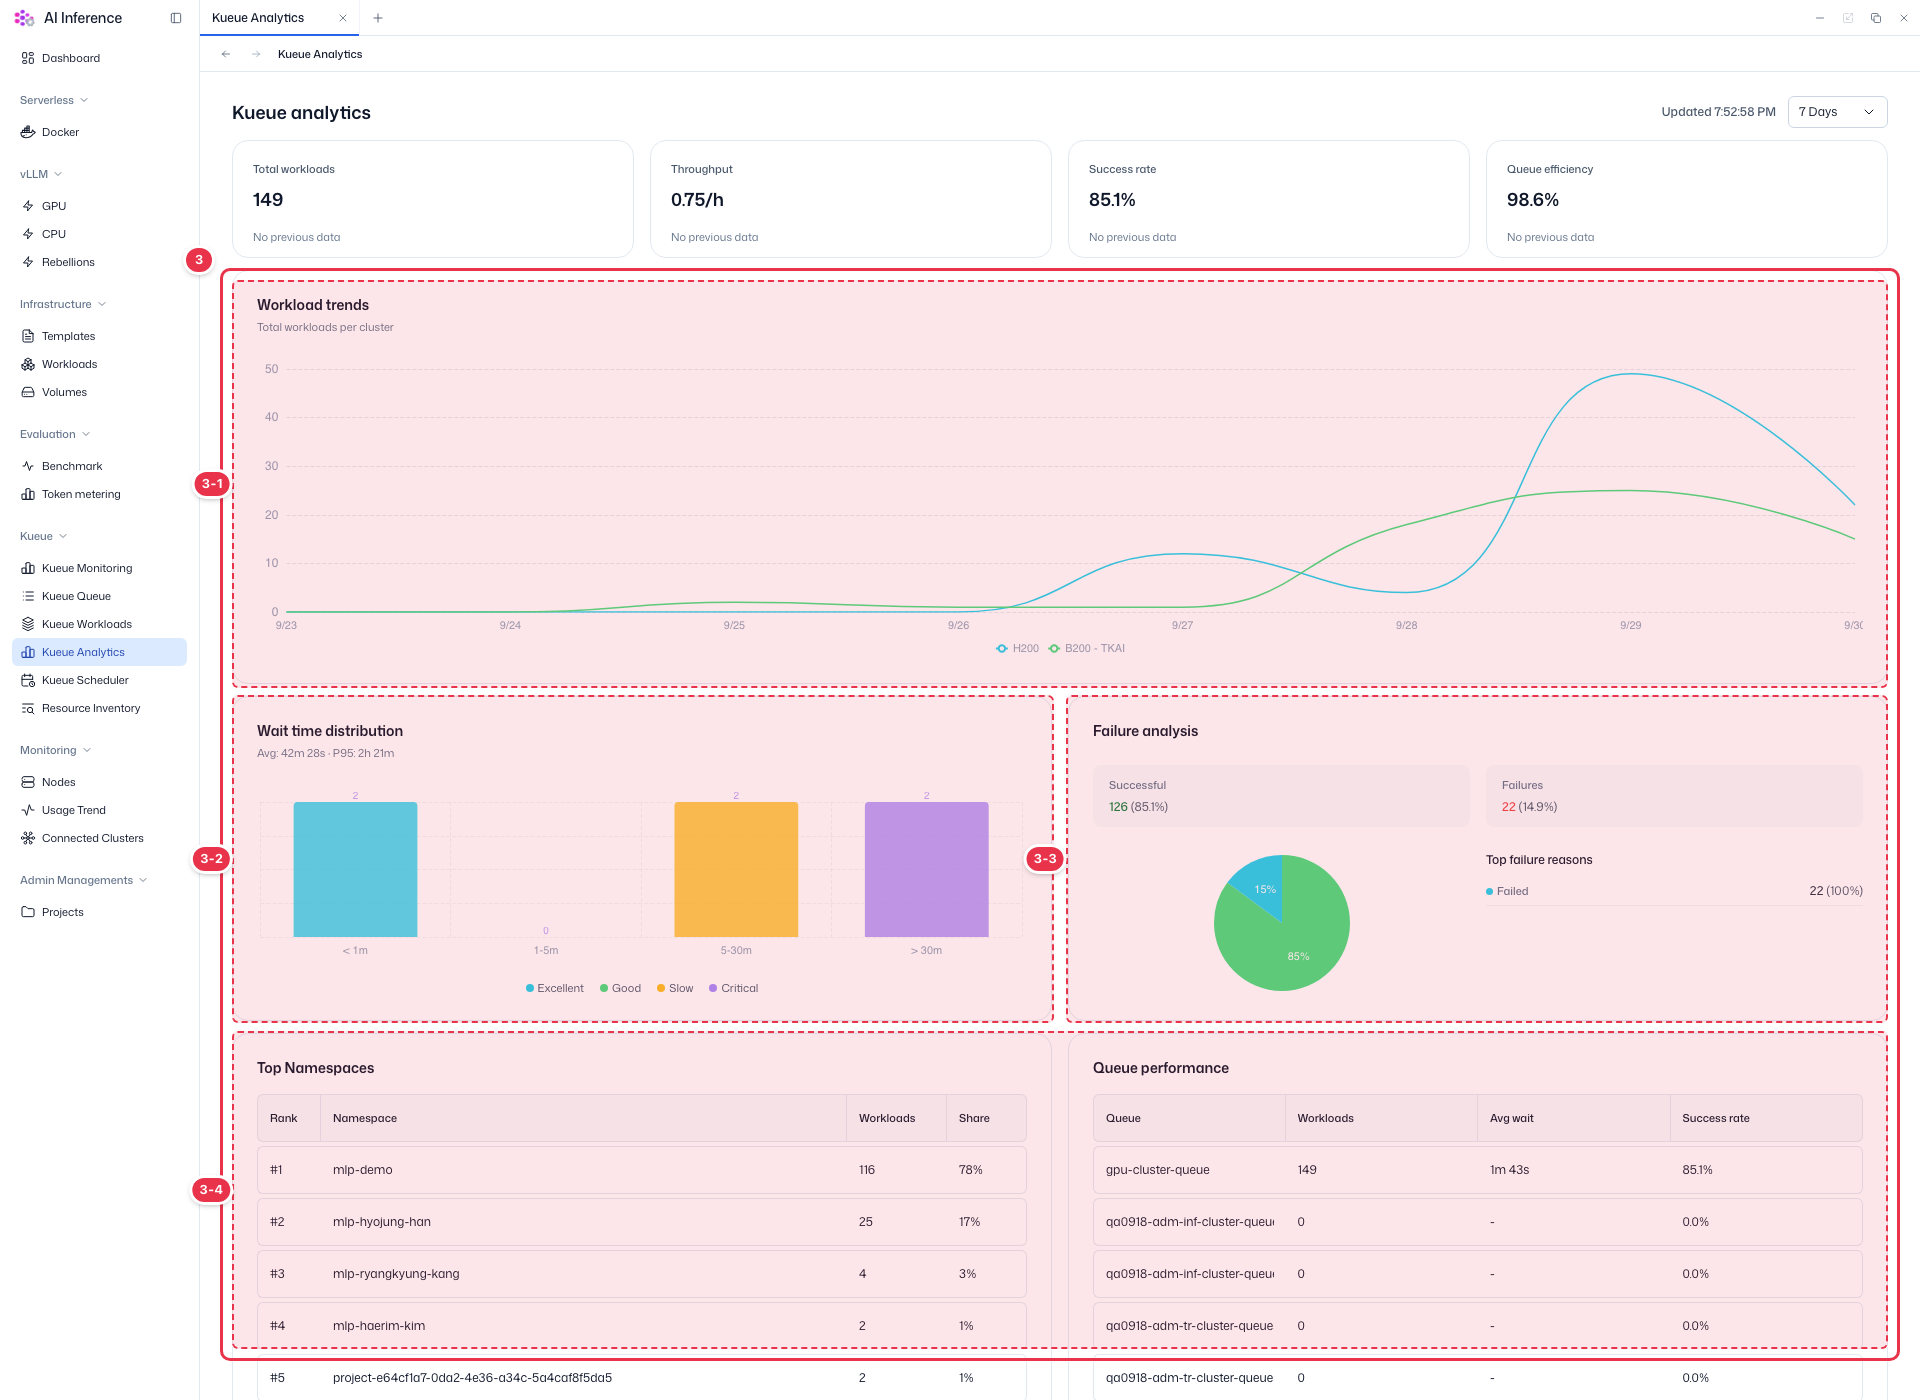Click the Kueue Scheduler calendar icon

[x=28, y=680]
